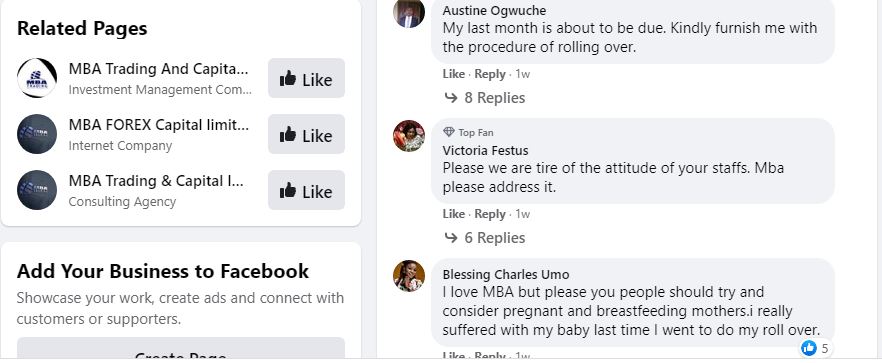Open the Blessing Charles Umo name link
The image size is (882, 363).
506,275
